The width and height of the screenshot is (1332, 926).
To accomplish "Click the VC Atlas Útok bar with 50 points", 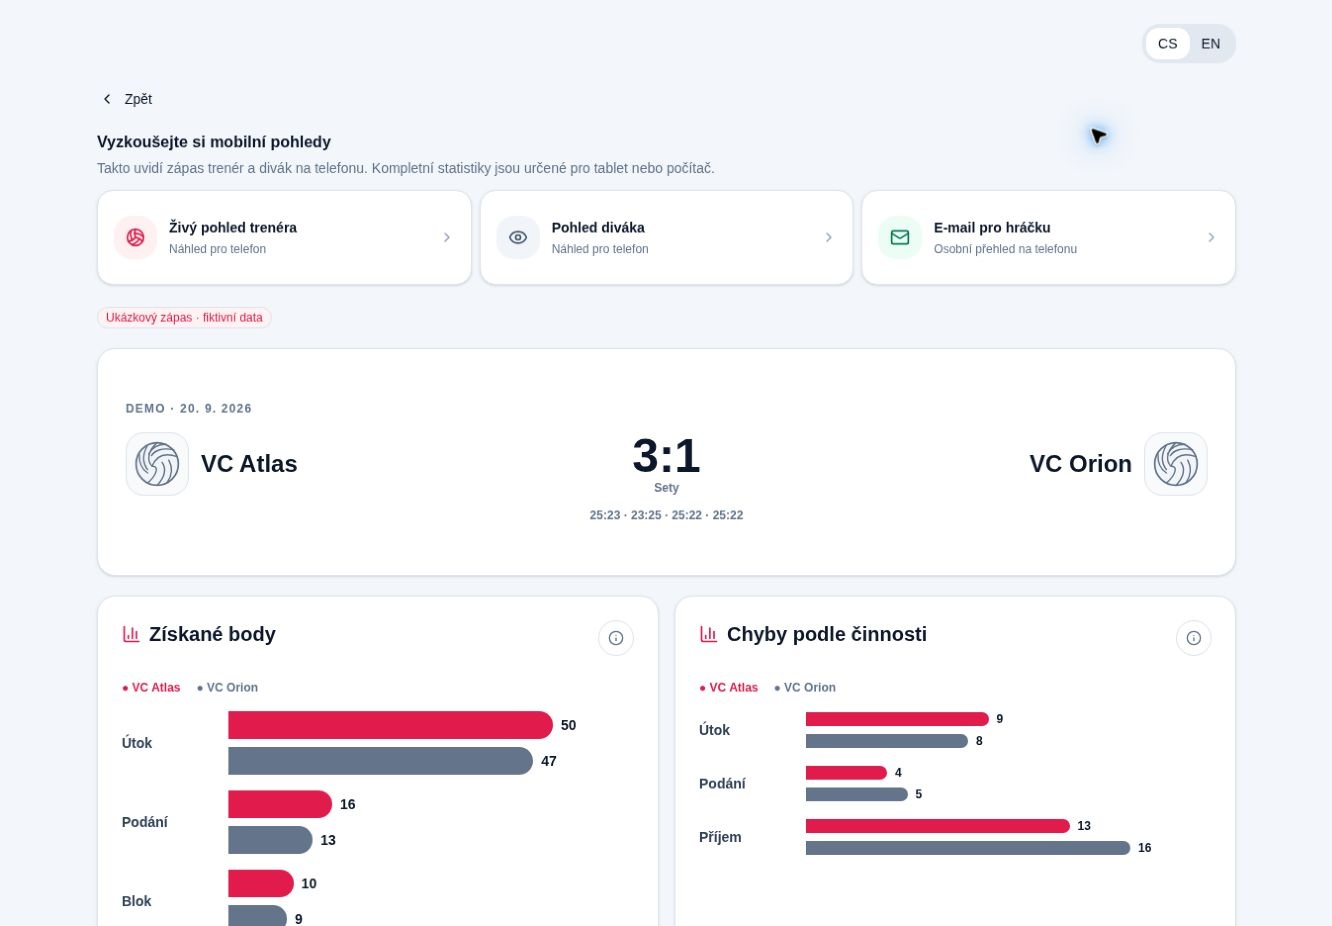I will [x=390, y=725].
